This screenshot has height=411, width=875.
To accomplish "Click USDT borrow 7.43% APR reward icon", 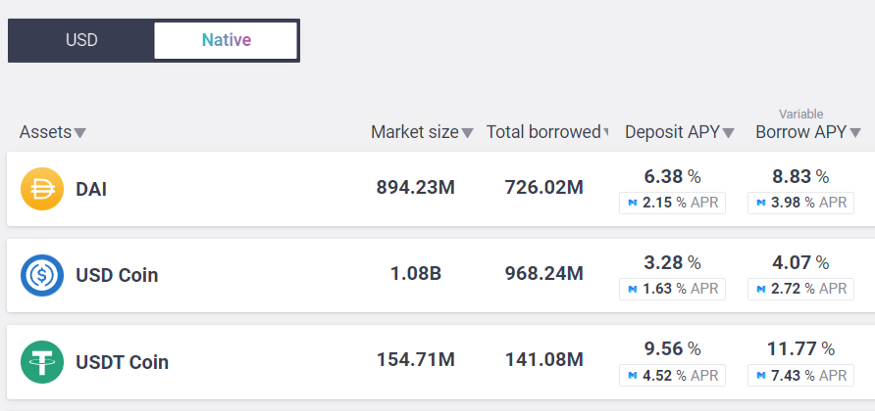I will tap(761, 376).
